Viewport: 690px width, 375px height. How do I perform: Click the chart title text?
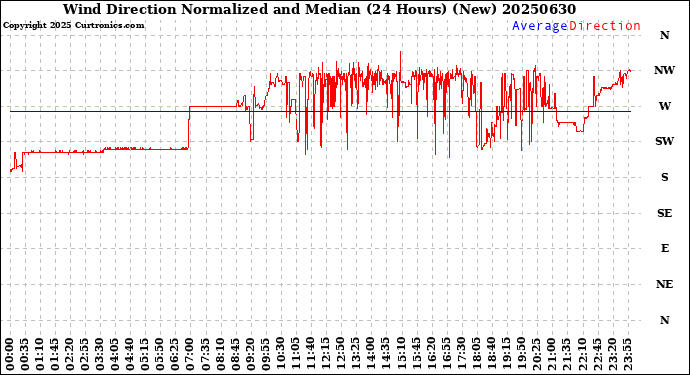coord(319,9)
